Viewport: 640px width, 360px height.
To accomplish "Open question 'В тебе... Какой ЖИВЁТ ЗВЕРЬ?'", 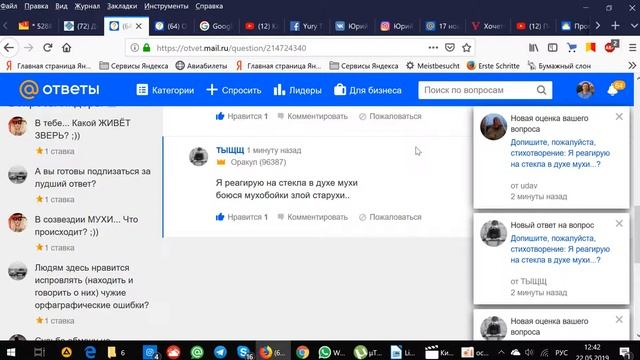I will coord(82,129).
